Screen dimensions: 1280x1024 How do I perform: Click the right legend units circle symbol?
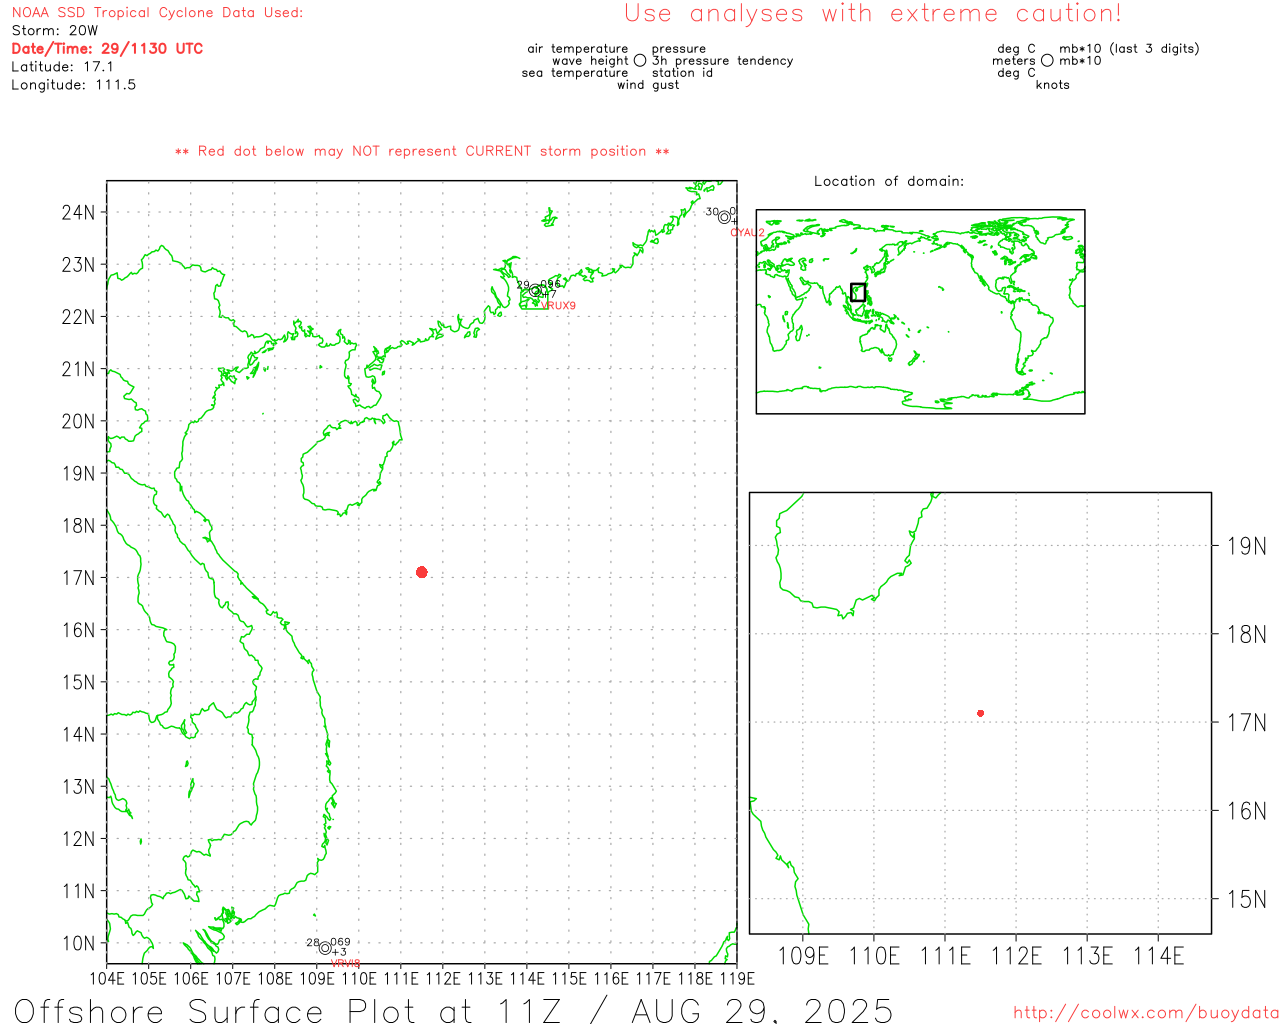coord(1047,60)
